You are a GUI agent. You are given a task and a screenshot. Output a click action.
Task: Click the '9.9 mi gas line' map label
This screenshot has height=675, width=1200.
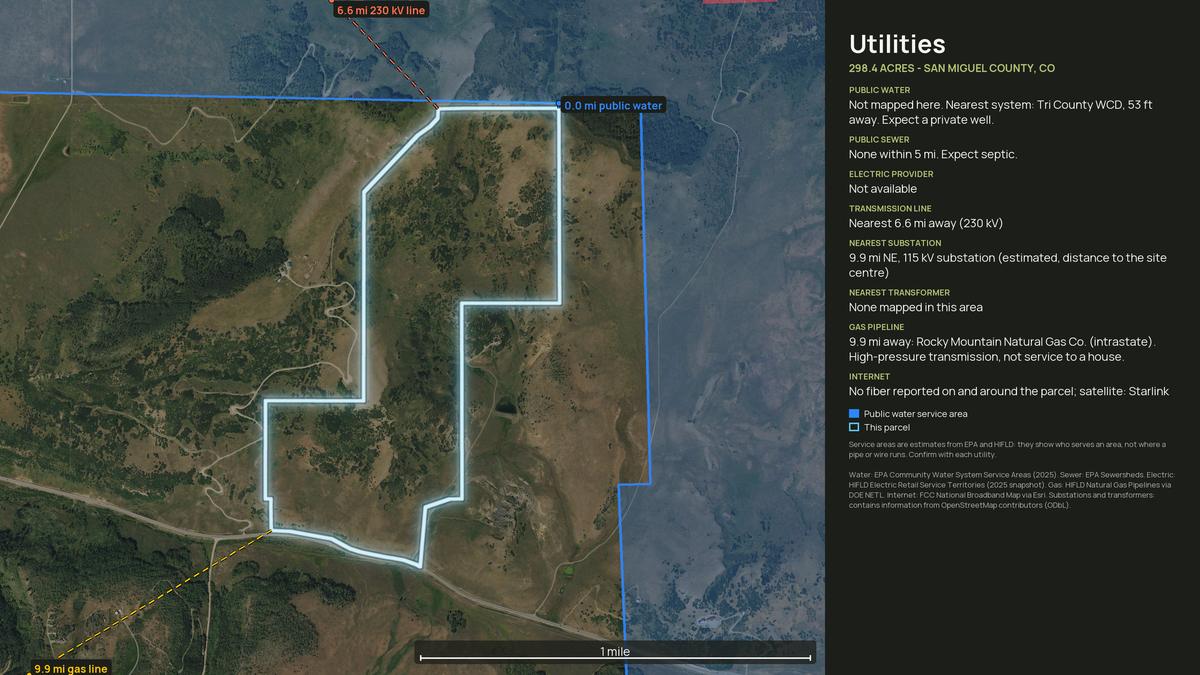pos(70,669)
